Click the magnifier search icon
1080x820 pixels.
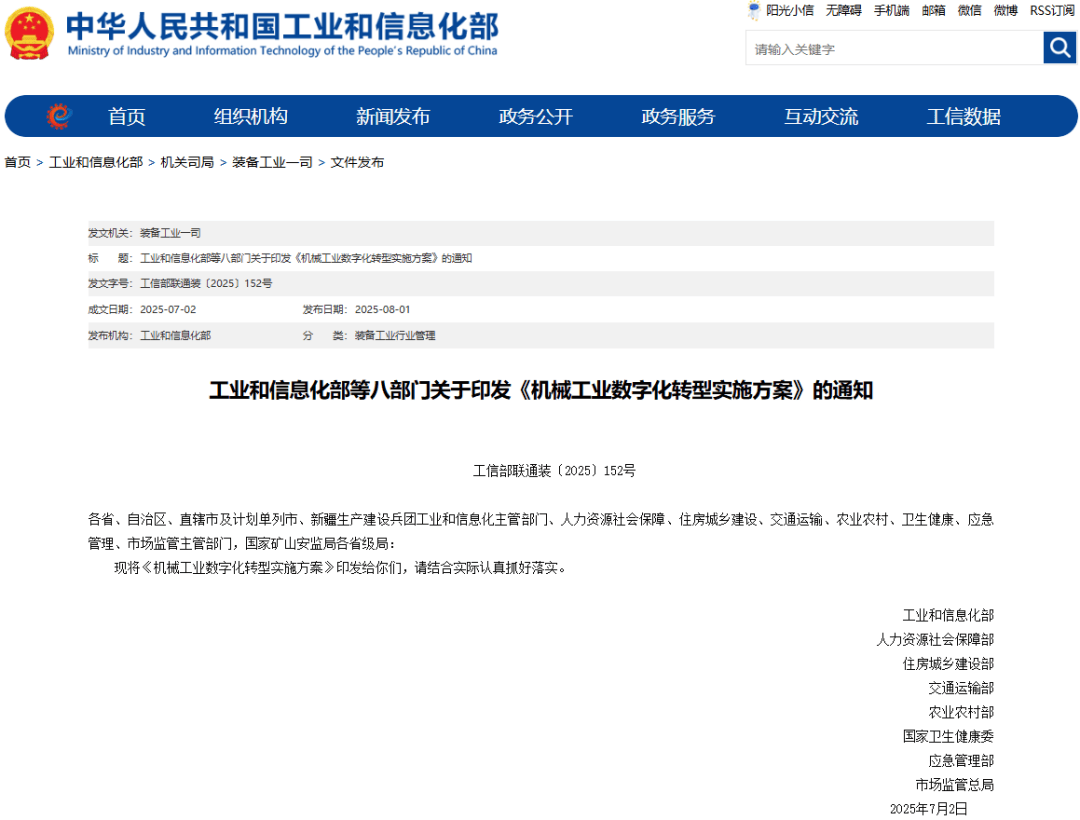[1060, 47]
